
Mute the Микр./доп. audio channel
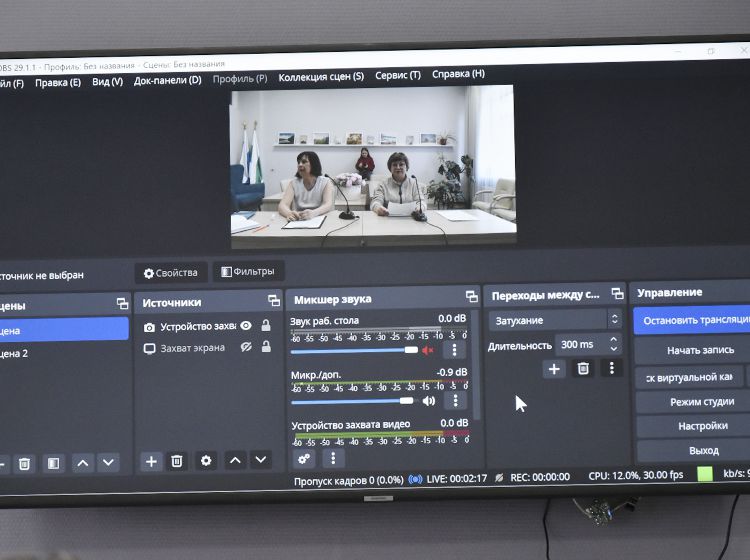pos(429,401)
